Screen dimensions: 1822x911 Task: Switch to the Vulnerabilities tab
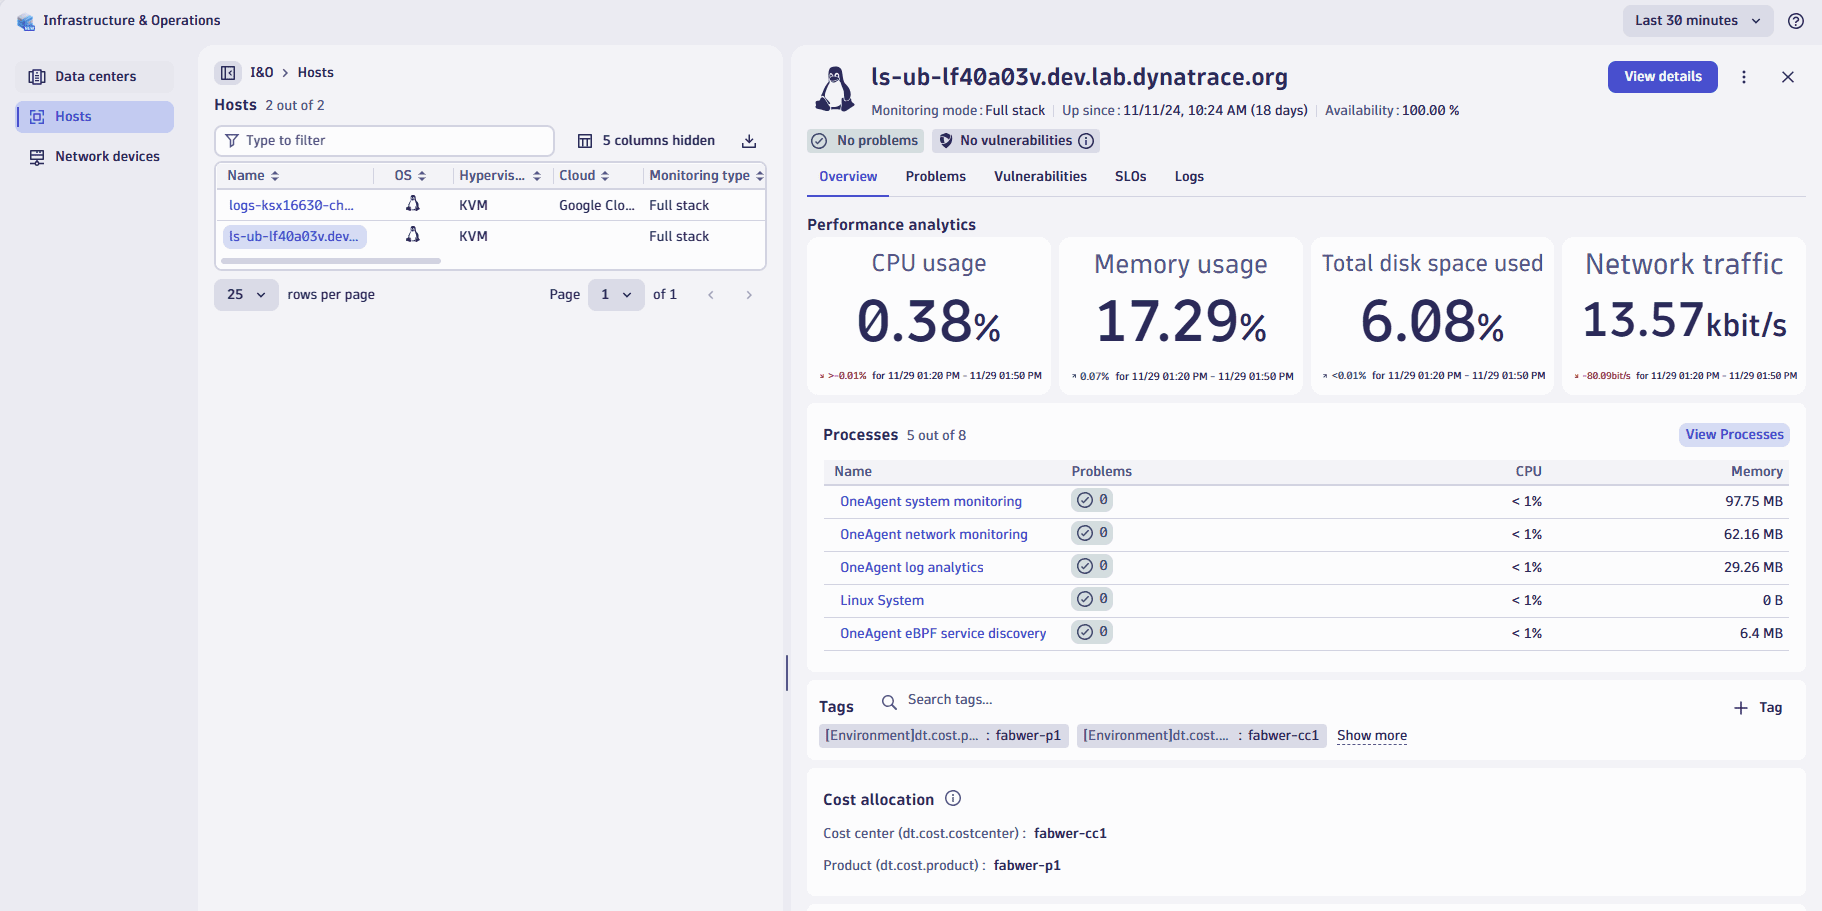click(x=1040, y=177)
